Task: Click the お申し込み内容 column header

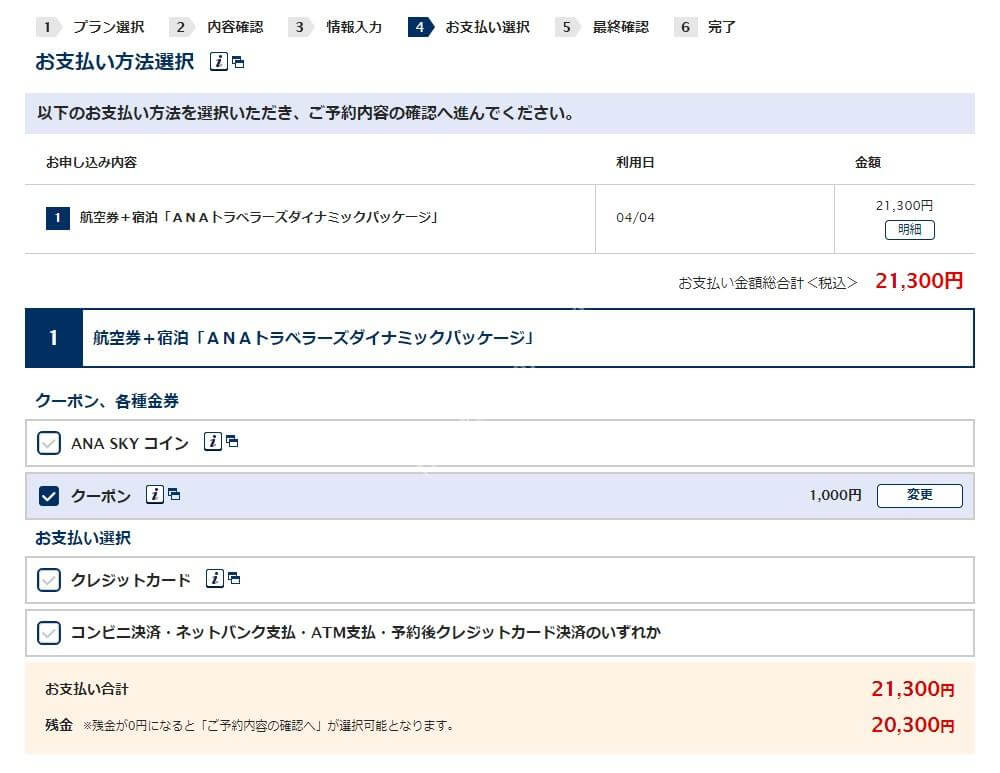Action: point(91,163)
